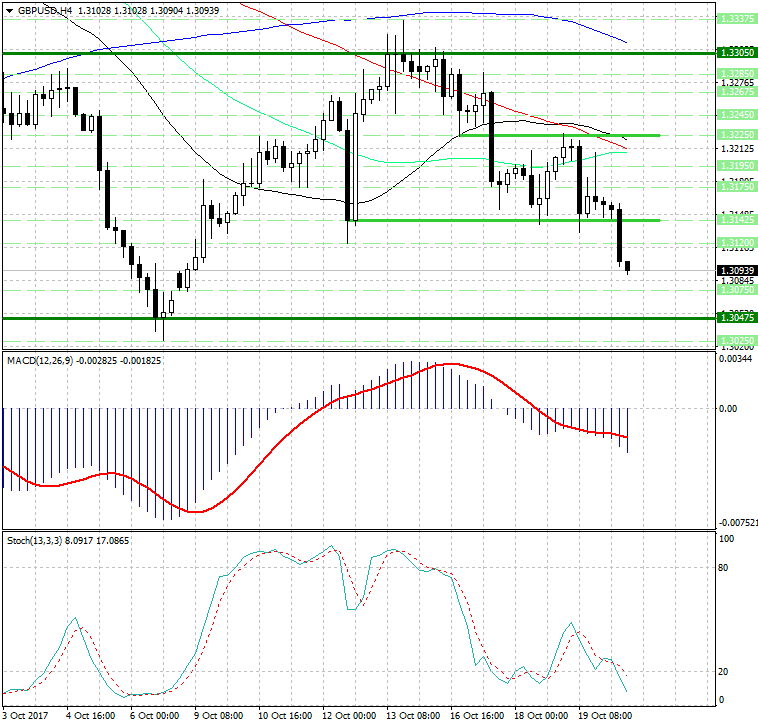Click the 1.31425 price level label
Screen dimensions: 758x727
pos(736,219)
